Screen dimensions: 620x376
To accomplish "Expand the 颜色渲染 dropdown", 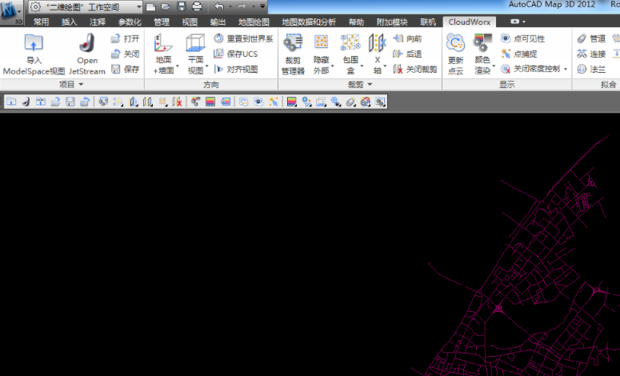I will tap(493, 66).
